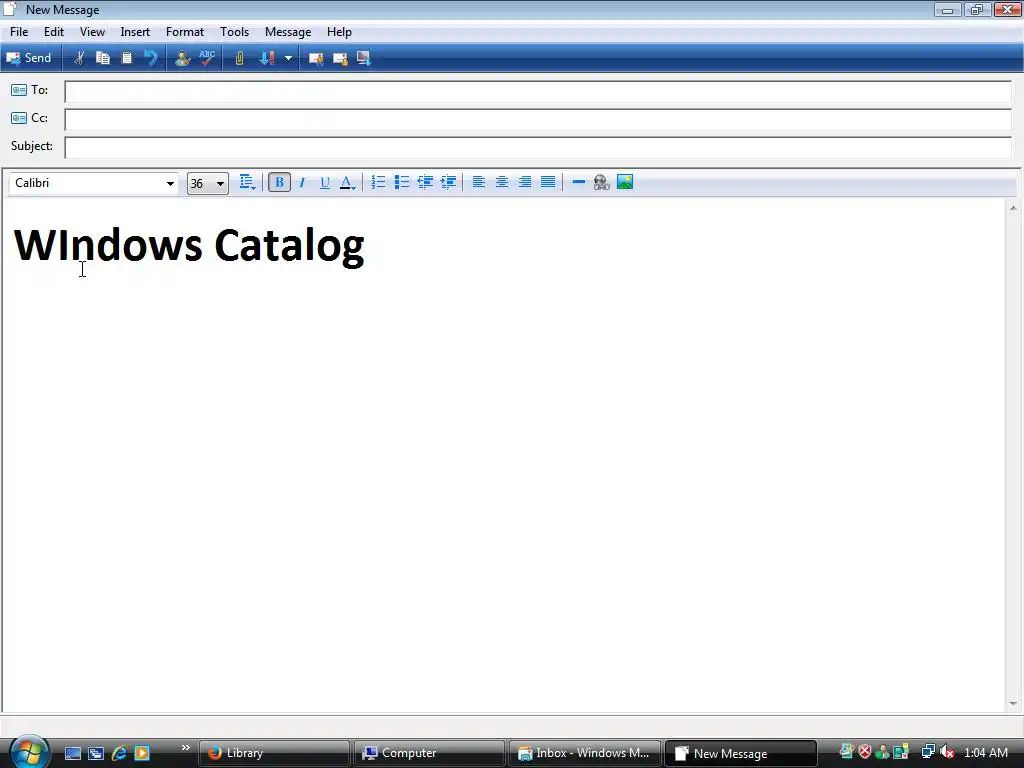This screenshot has height=768, width=1024.
Task: Toggle work offline icon
Action: [x=364, y=58]
